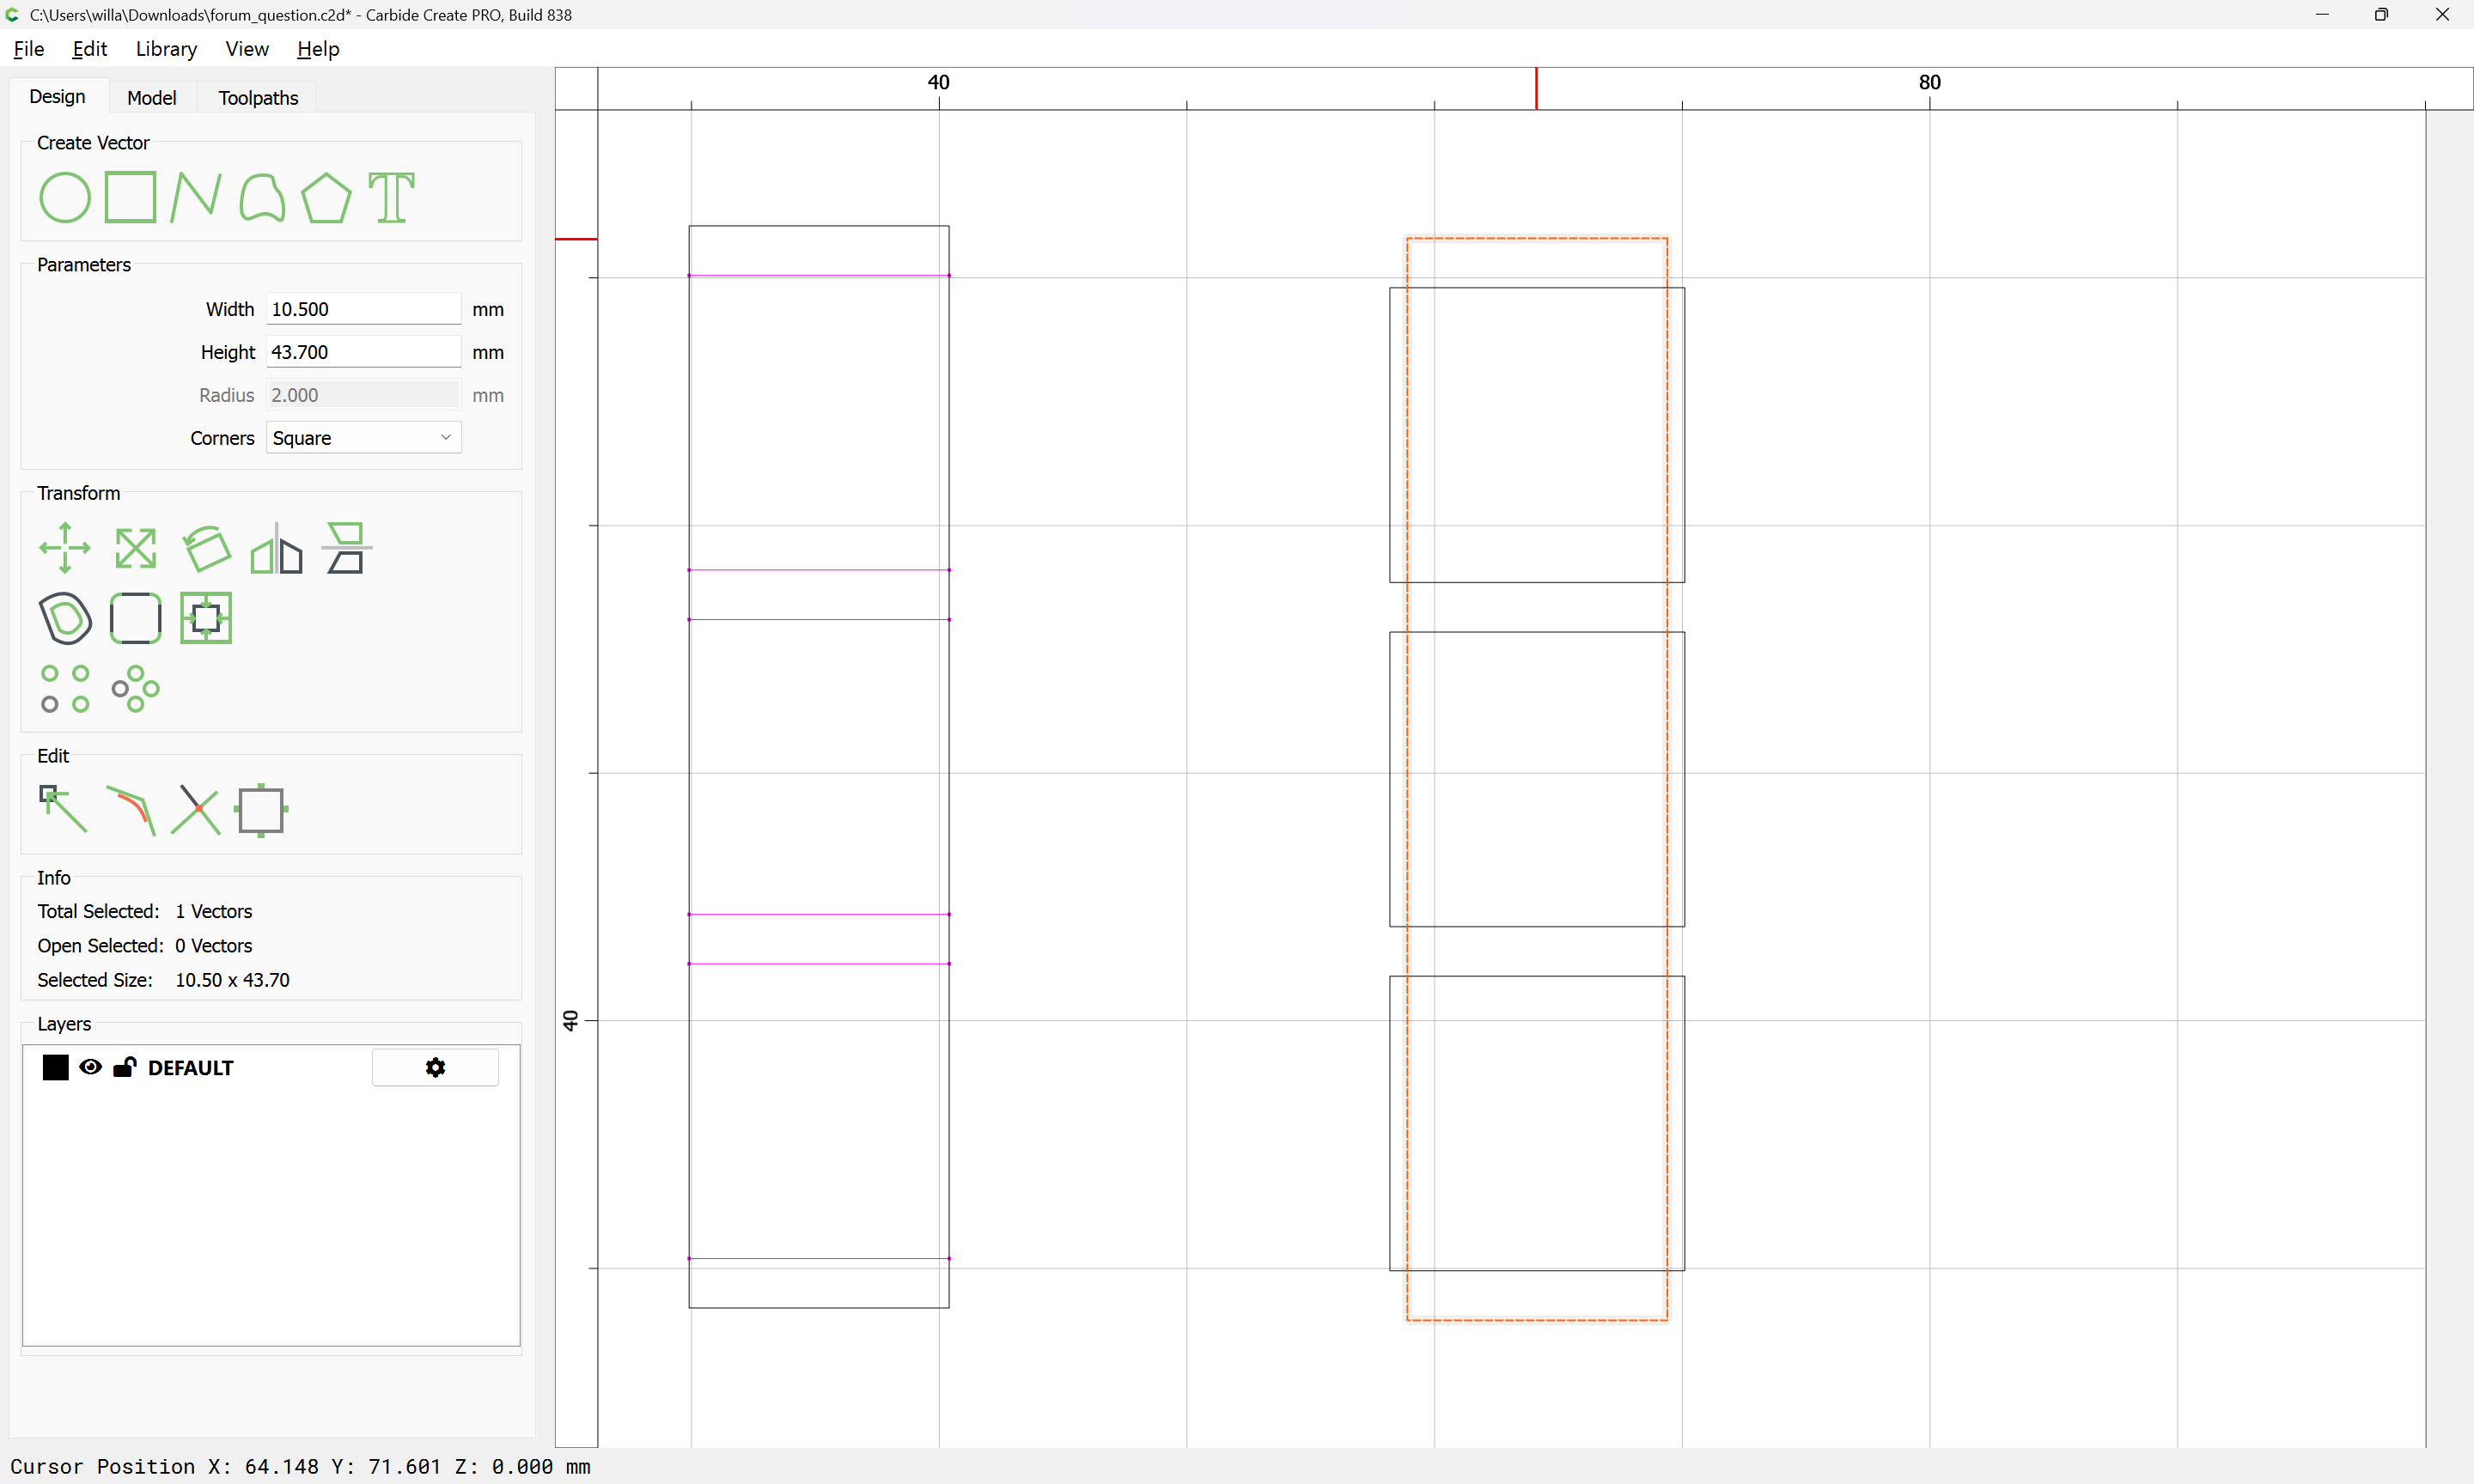Click DEFAULT layer black color swatch
This screenshot has width=2474, height=1484.
pyautogui.click(x=56, y=1067)
